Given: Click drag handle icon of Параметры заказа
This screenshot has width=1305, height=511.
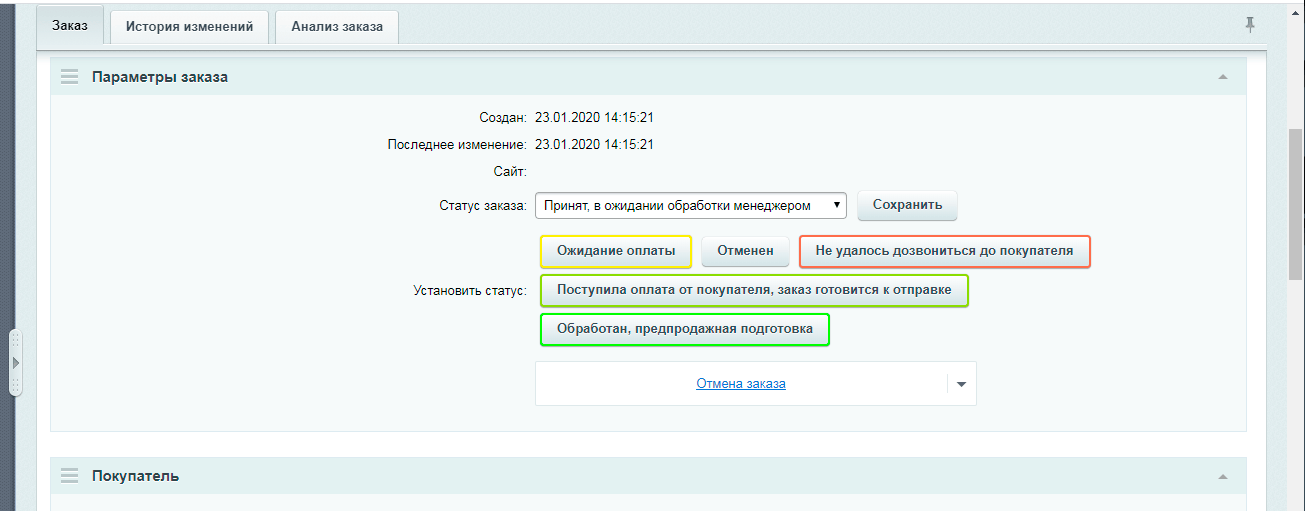Looking at the screenshot, I should [x=69, y=77].
